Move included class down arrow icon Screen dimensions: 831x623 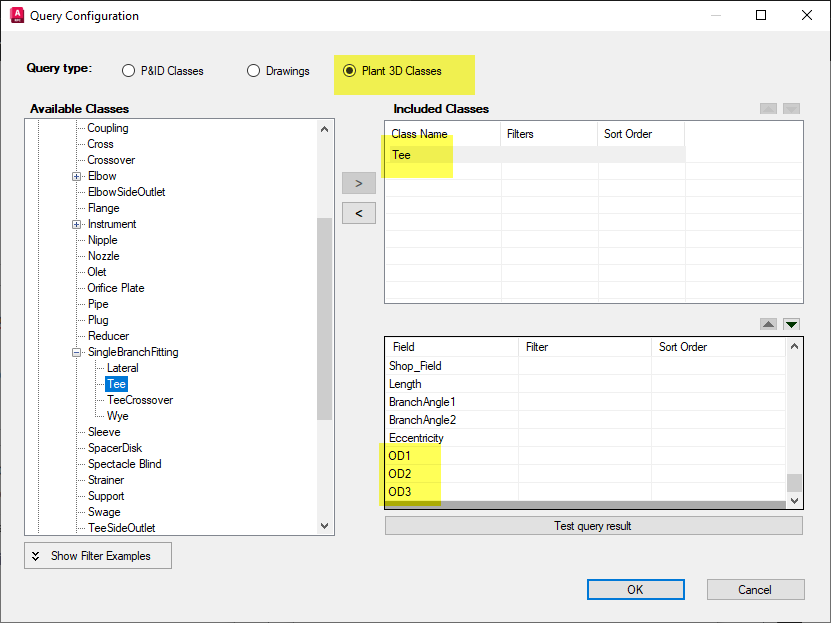(x=791, y=109)
